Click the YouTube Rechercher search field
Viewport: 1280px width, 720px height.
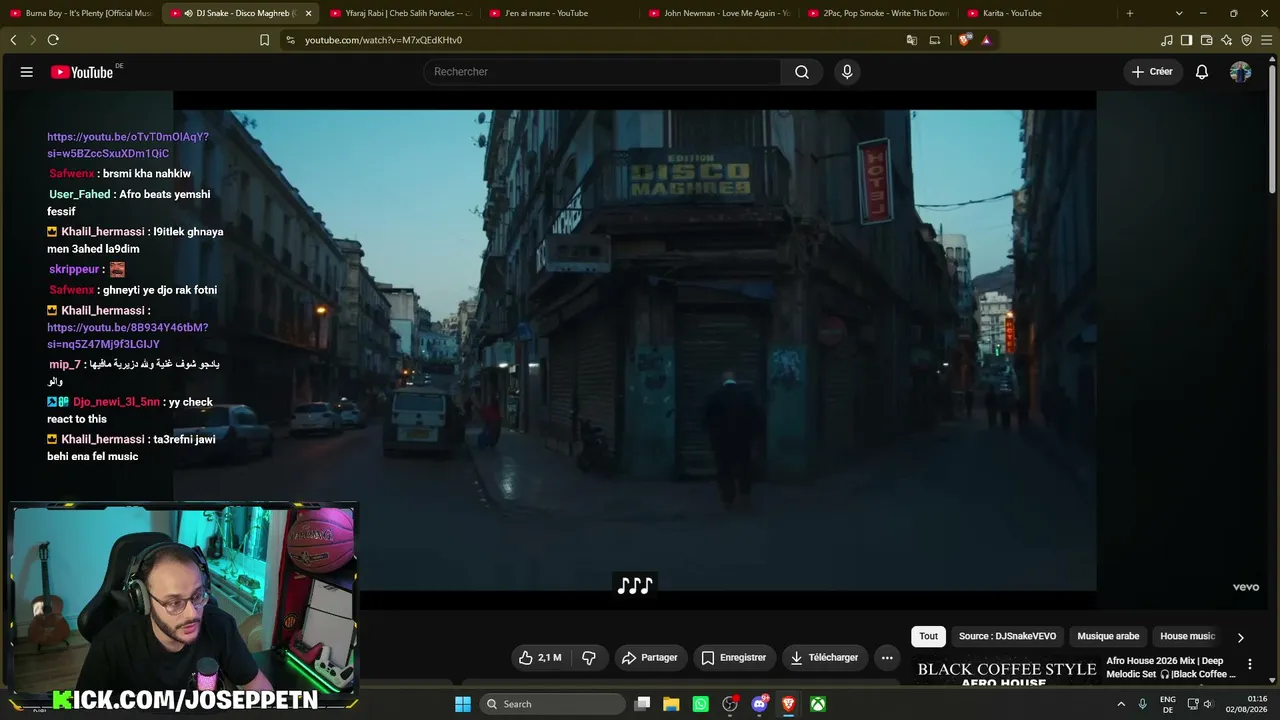pos(602,72)
